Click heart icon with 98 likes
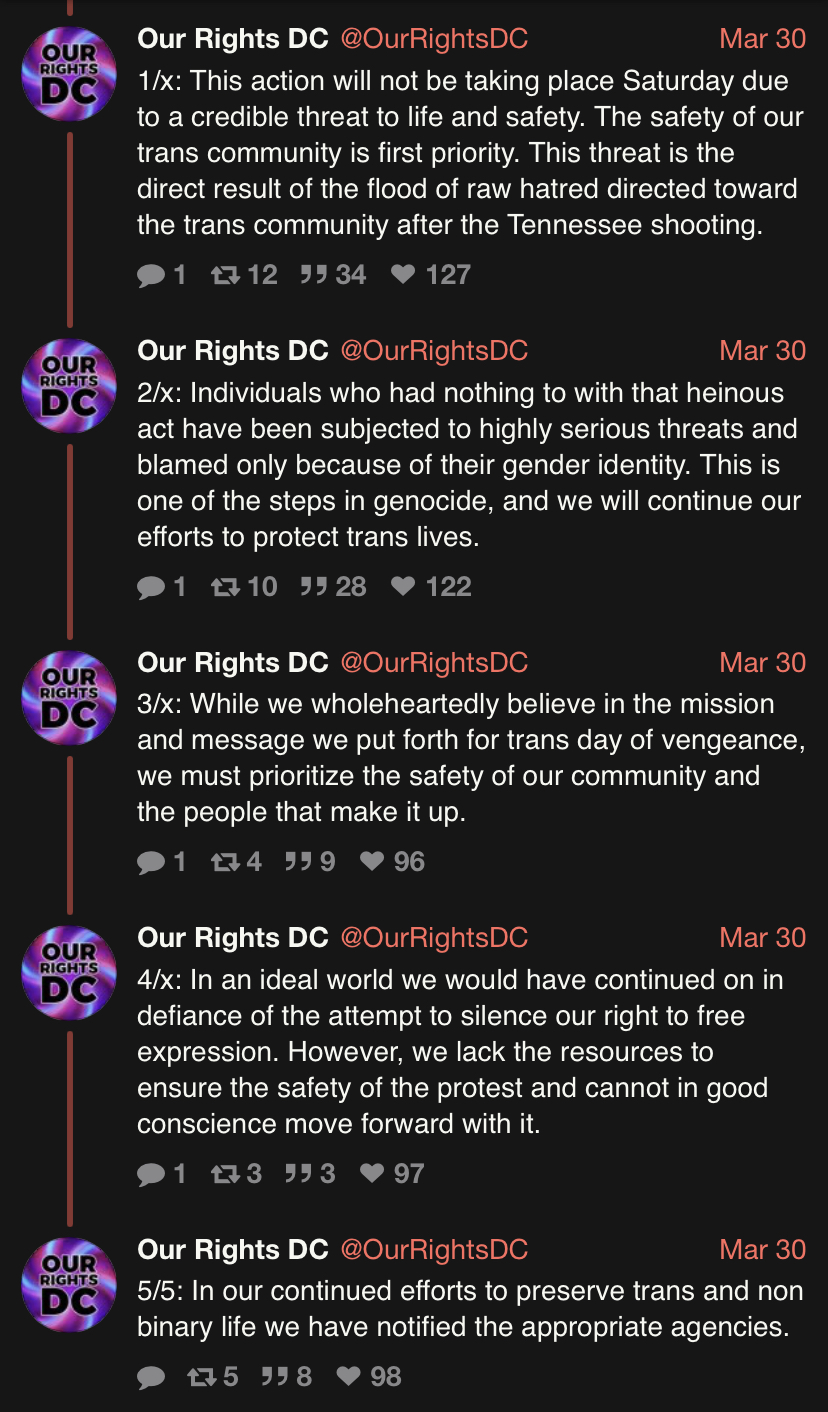 click(348, 1378)
